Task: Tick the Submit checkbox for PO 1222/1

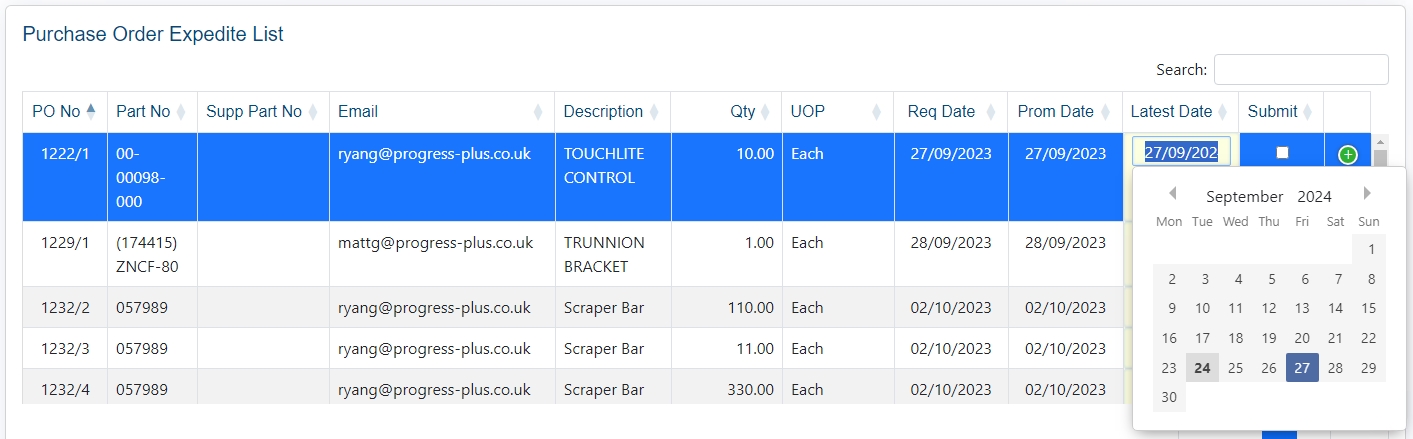Action: (x=1282, y=153)
